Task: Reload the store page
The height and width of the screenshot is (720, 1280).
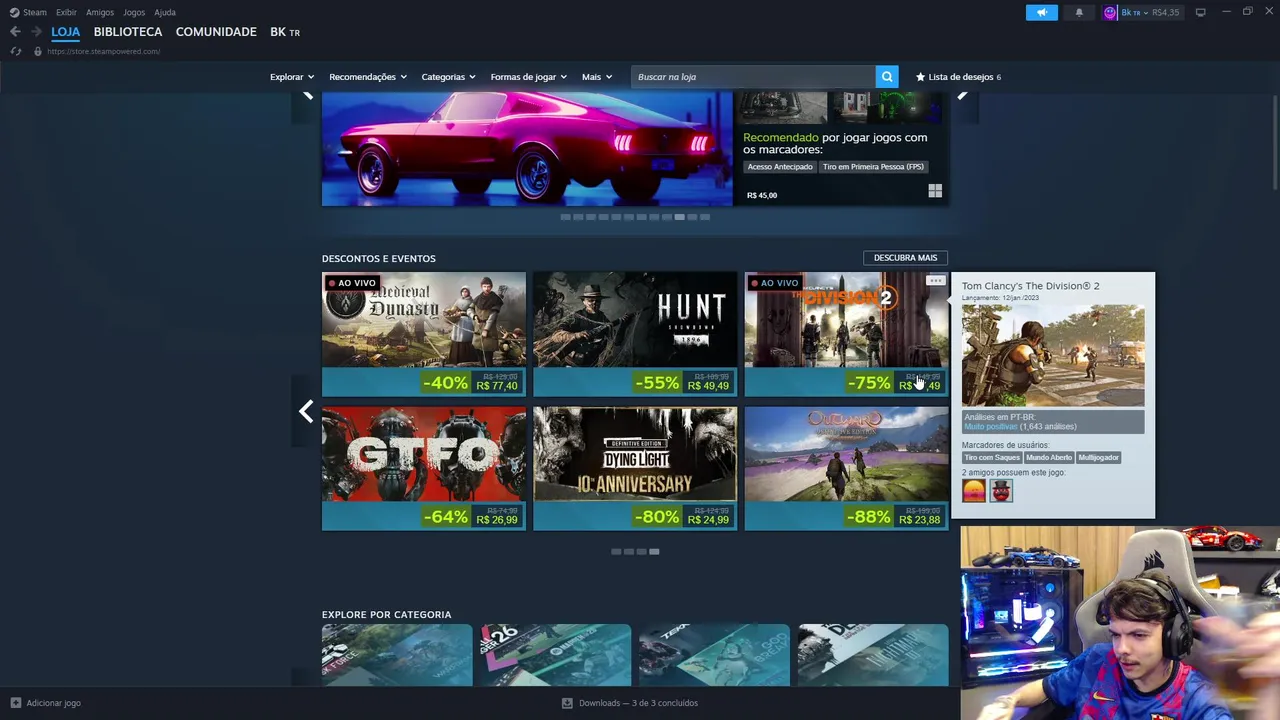Action: pos(16,51)
